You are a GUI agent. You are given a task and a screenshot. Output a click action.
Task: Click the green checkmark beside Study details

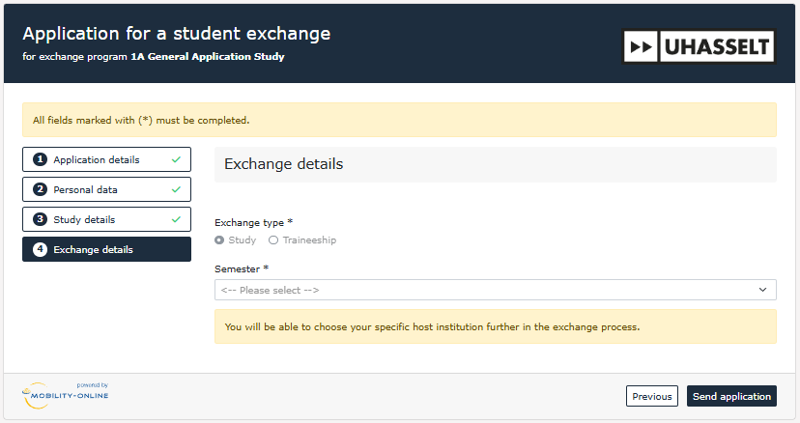[175, 219]
